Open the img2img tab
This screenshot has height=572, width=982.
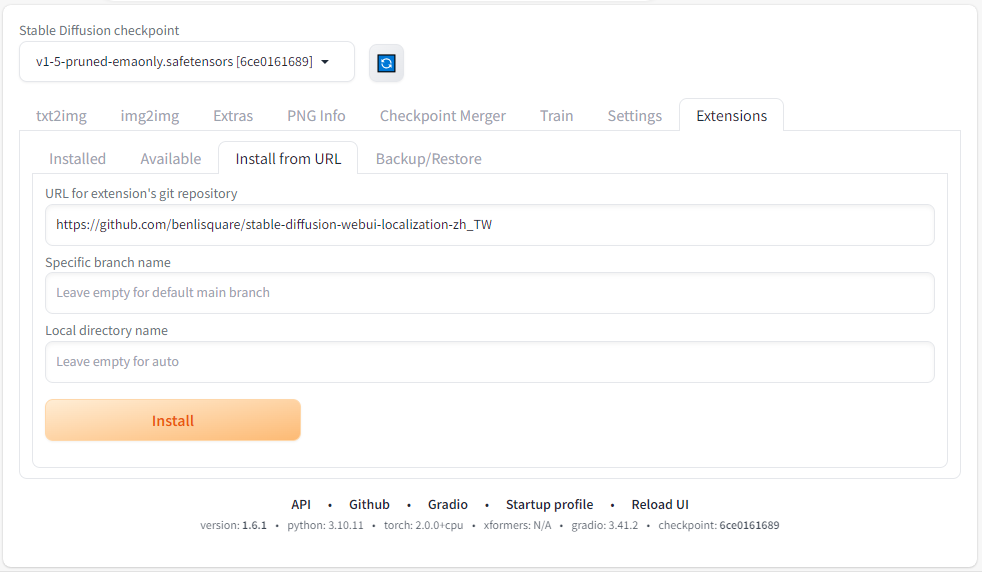150,116
